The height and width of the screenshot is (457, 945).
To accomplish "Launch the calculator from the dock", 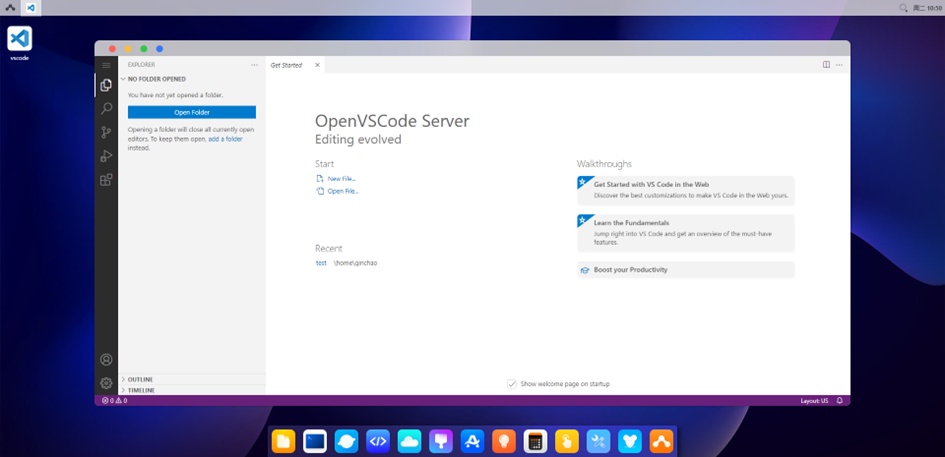I will 535,441.
